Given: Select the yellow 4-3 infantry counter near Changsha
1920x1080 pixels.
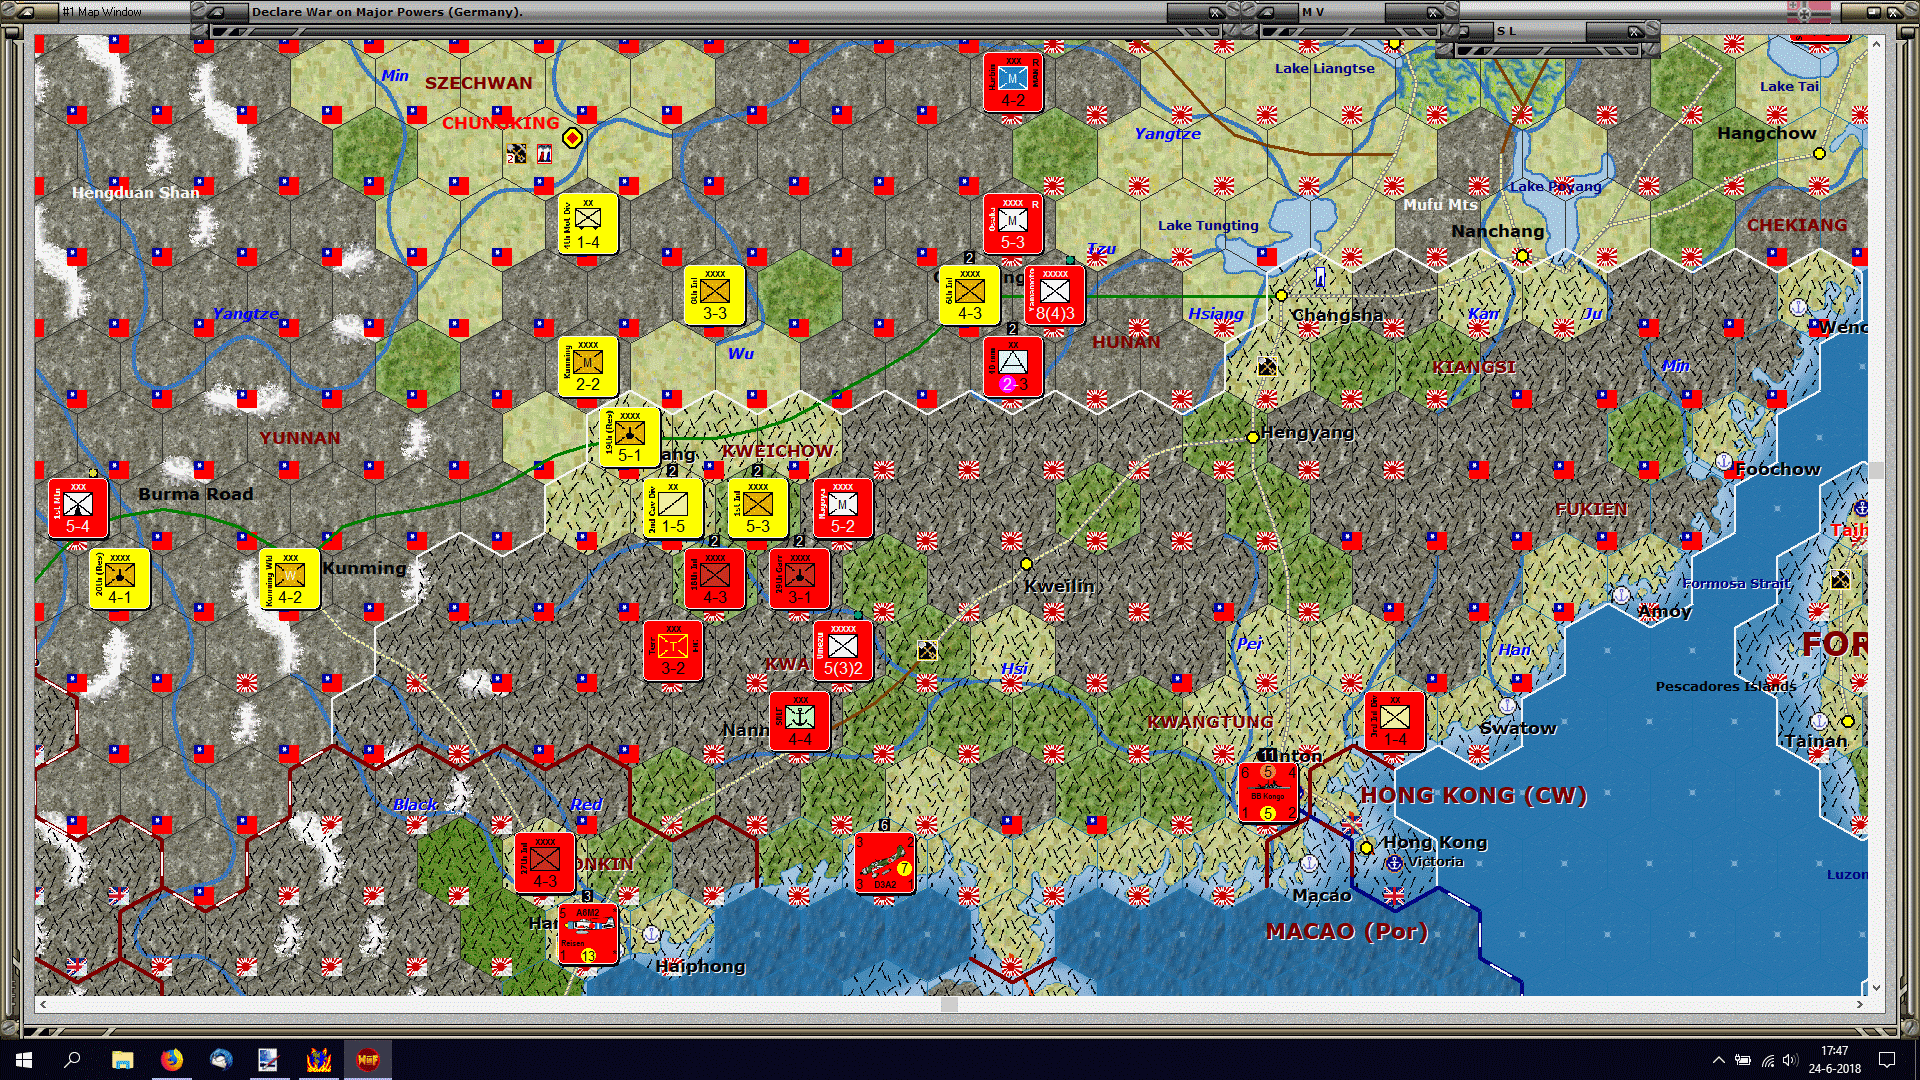Looking at the screenshot, I should (970, 295).
